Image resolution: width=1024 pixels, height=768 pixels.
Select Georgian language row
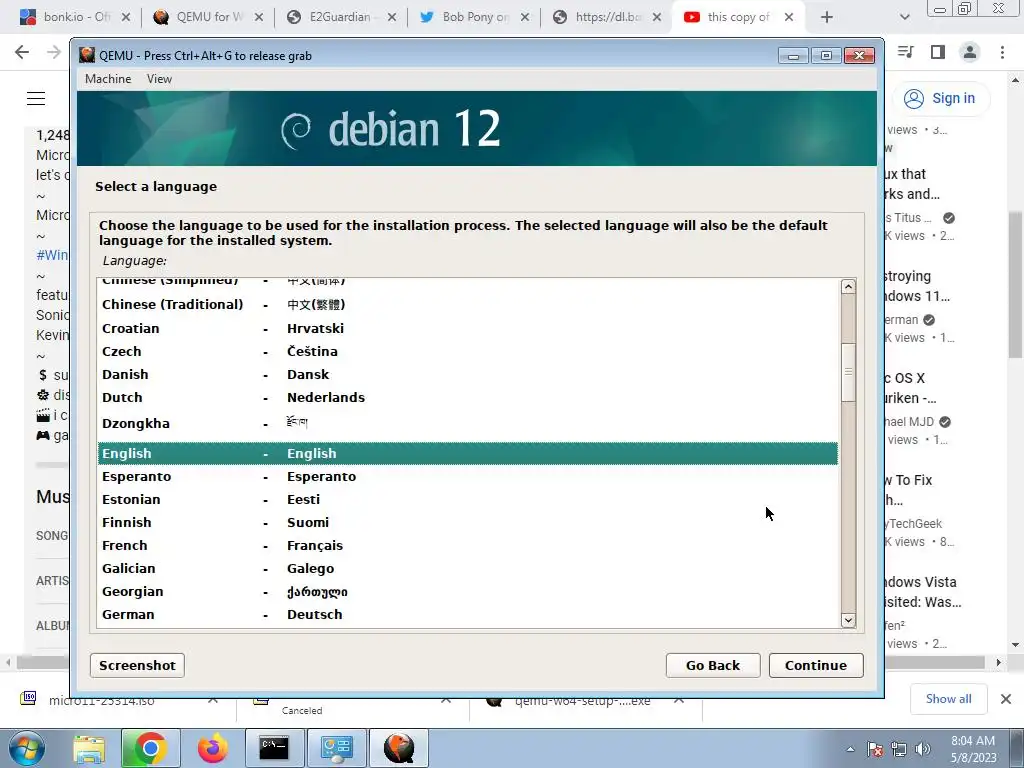pyautogui.click(x=468, y=592)
